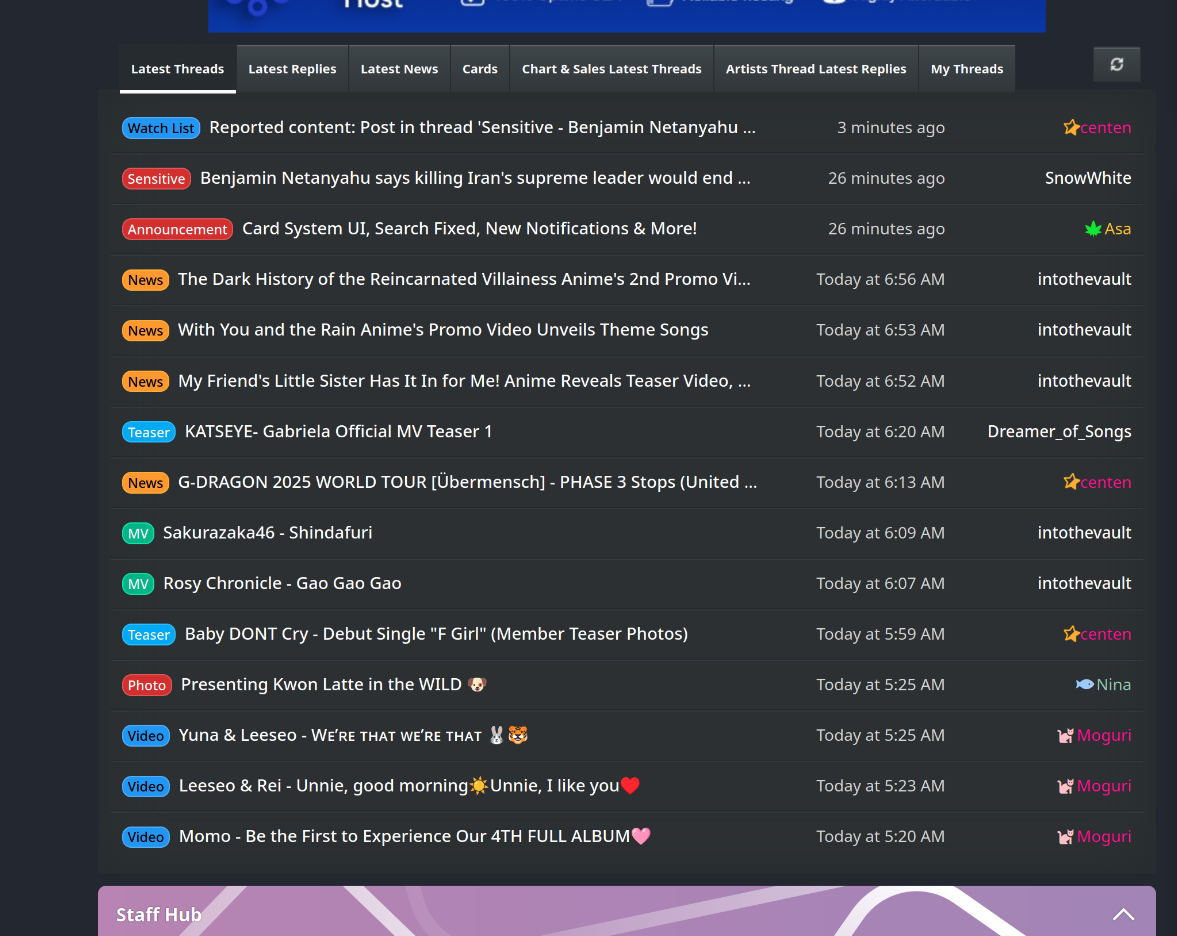1177x936 pixels.
Task: Open Yuna & Leeseo We're That thread
Action: pyautogui.click(x=353, y=735)
